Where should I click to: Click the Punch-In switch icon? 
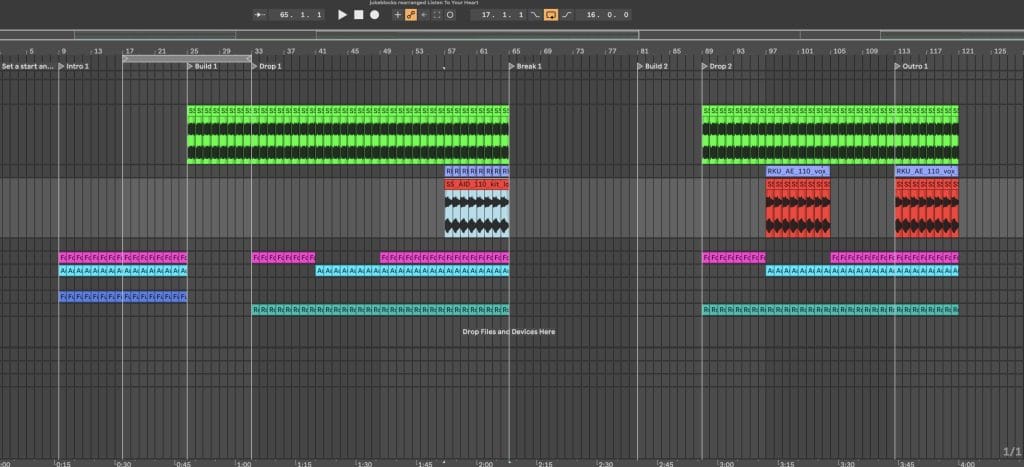point(534,15)
